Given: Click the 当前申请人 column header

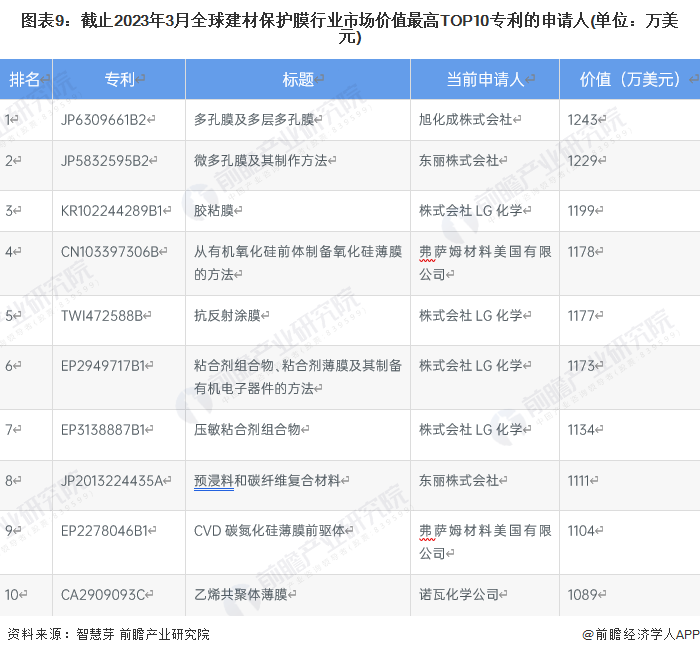Looking at the screenshot, I should 485,79.
